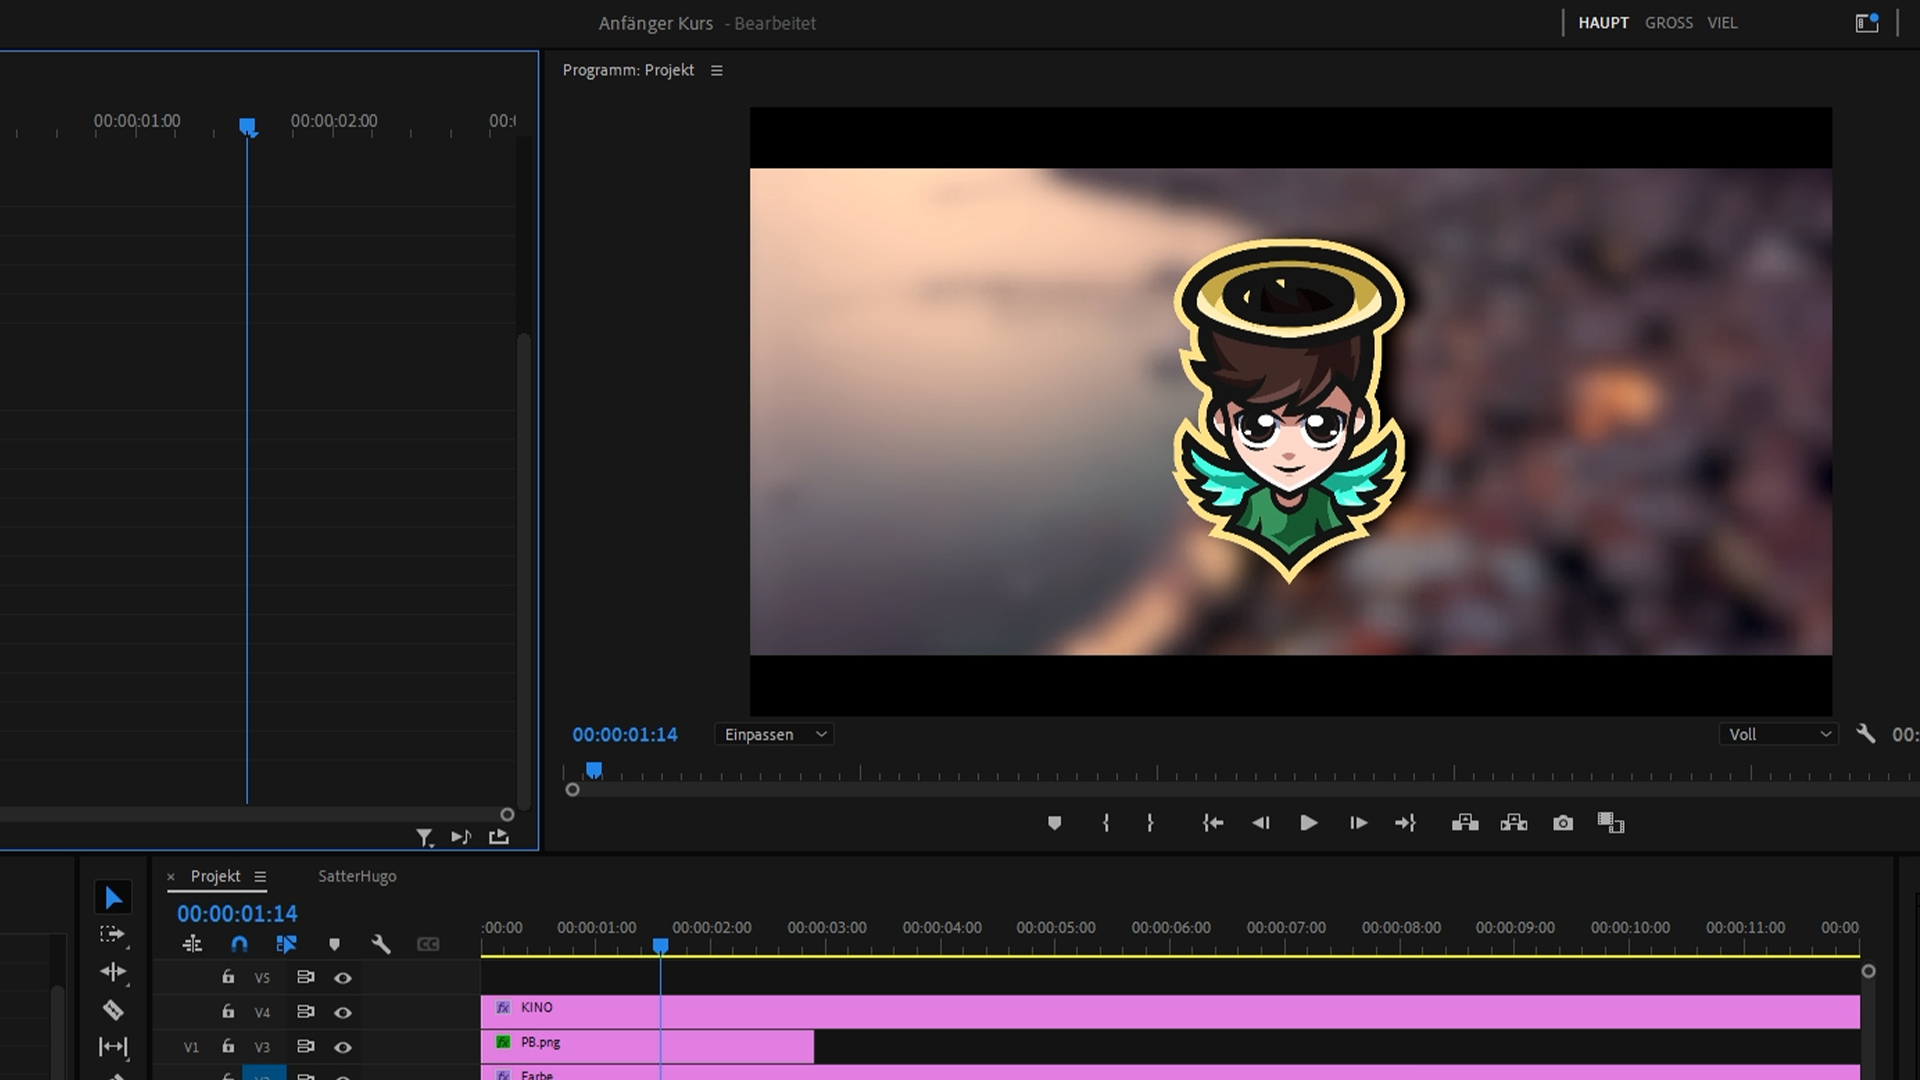Add a marker in Program monitor
The height and width of the screenshot is (1080, 1920).
[x=1054, y=823]
